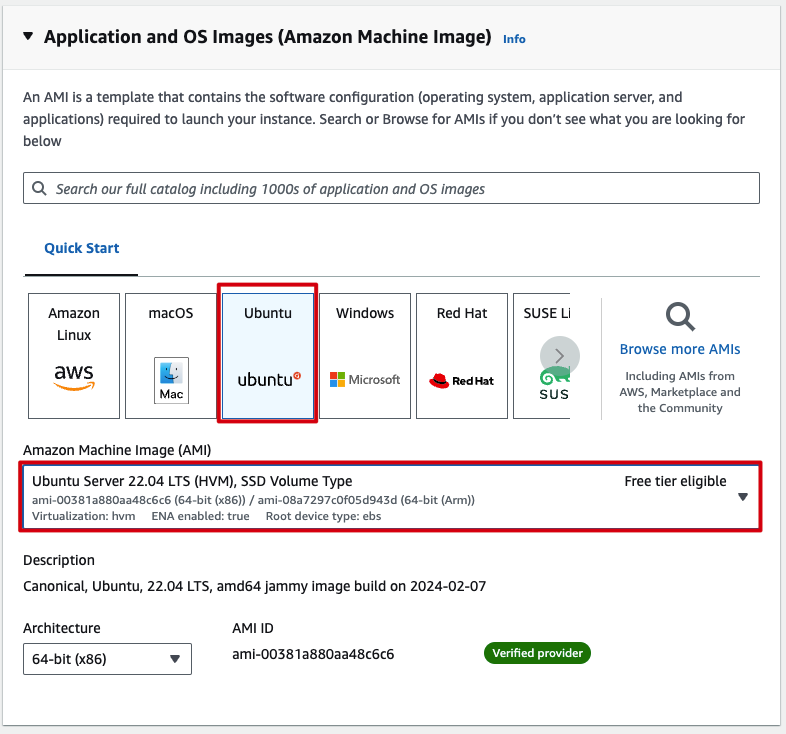Image resolution: width=786 pixels, height=734 pixels.
Task: Click the Browse more AMIs link
Action: click(x=680, y=349)
